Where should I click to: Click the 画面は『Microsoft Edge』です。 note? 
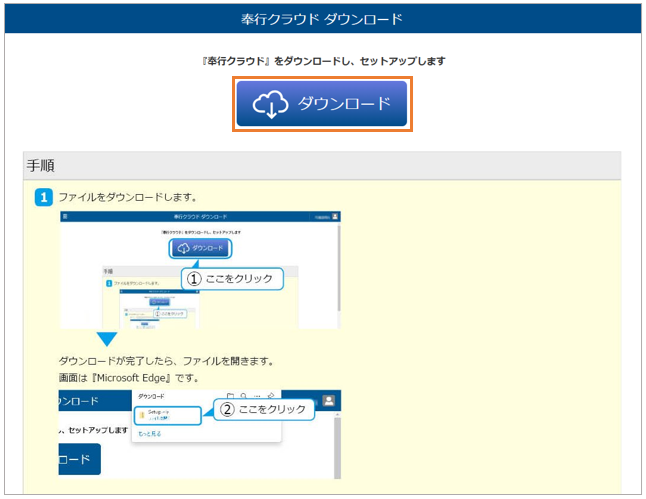(129, 378)
